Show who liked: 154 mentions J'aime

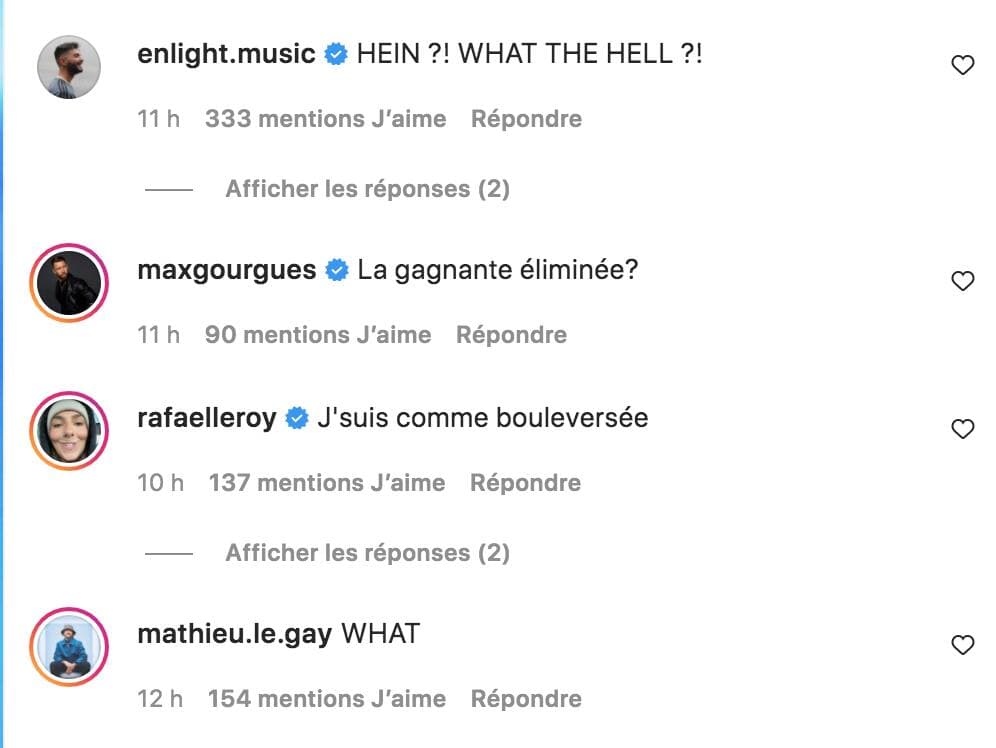point(326,699)
